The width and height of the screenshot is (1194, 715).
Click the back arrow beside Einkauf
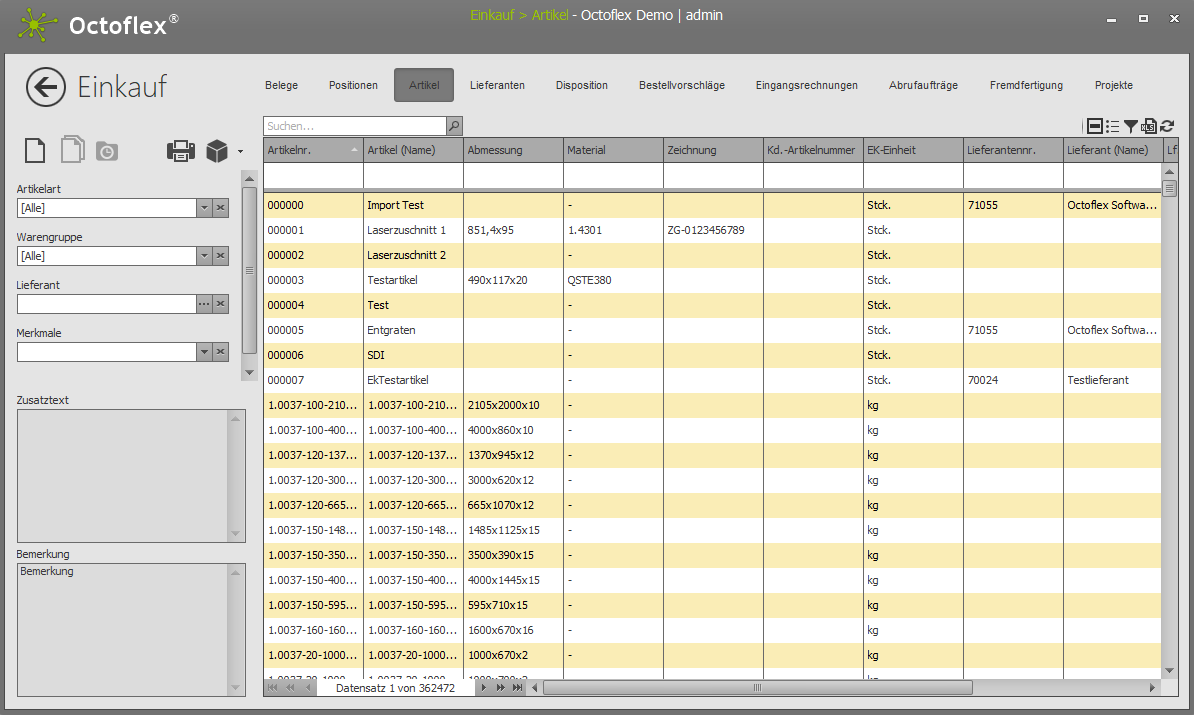point(46,88)
